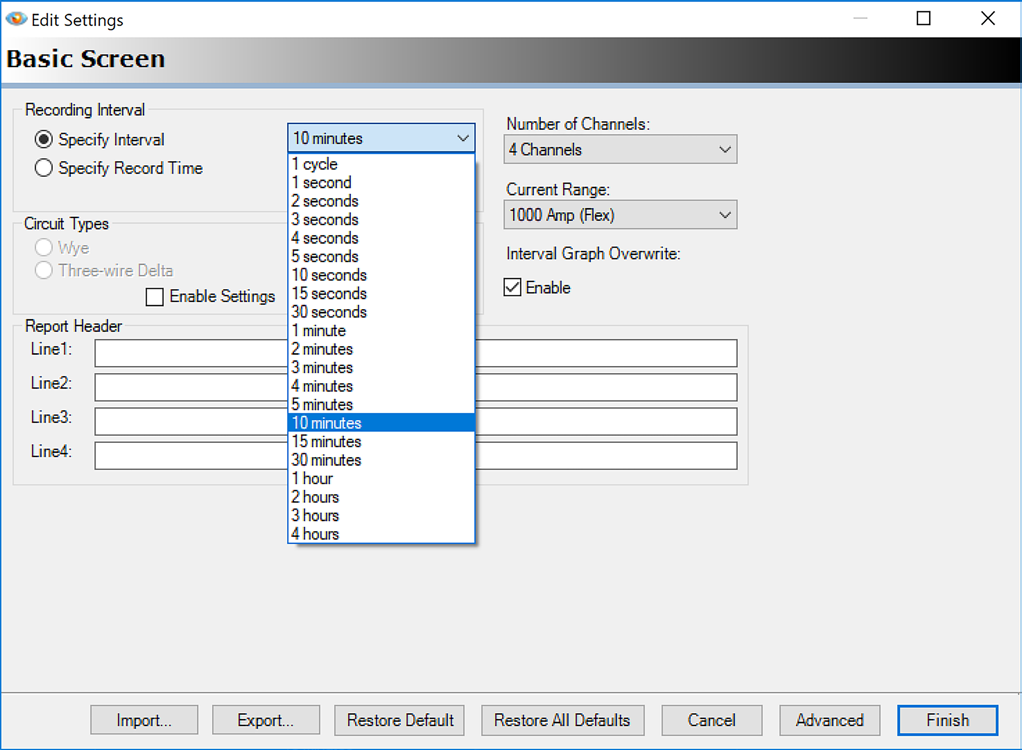Click the Import button
The height and width of the screenshot is (750, 1022).
click(x=143, y=720)
